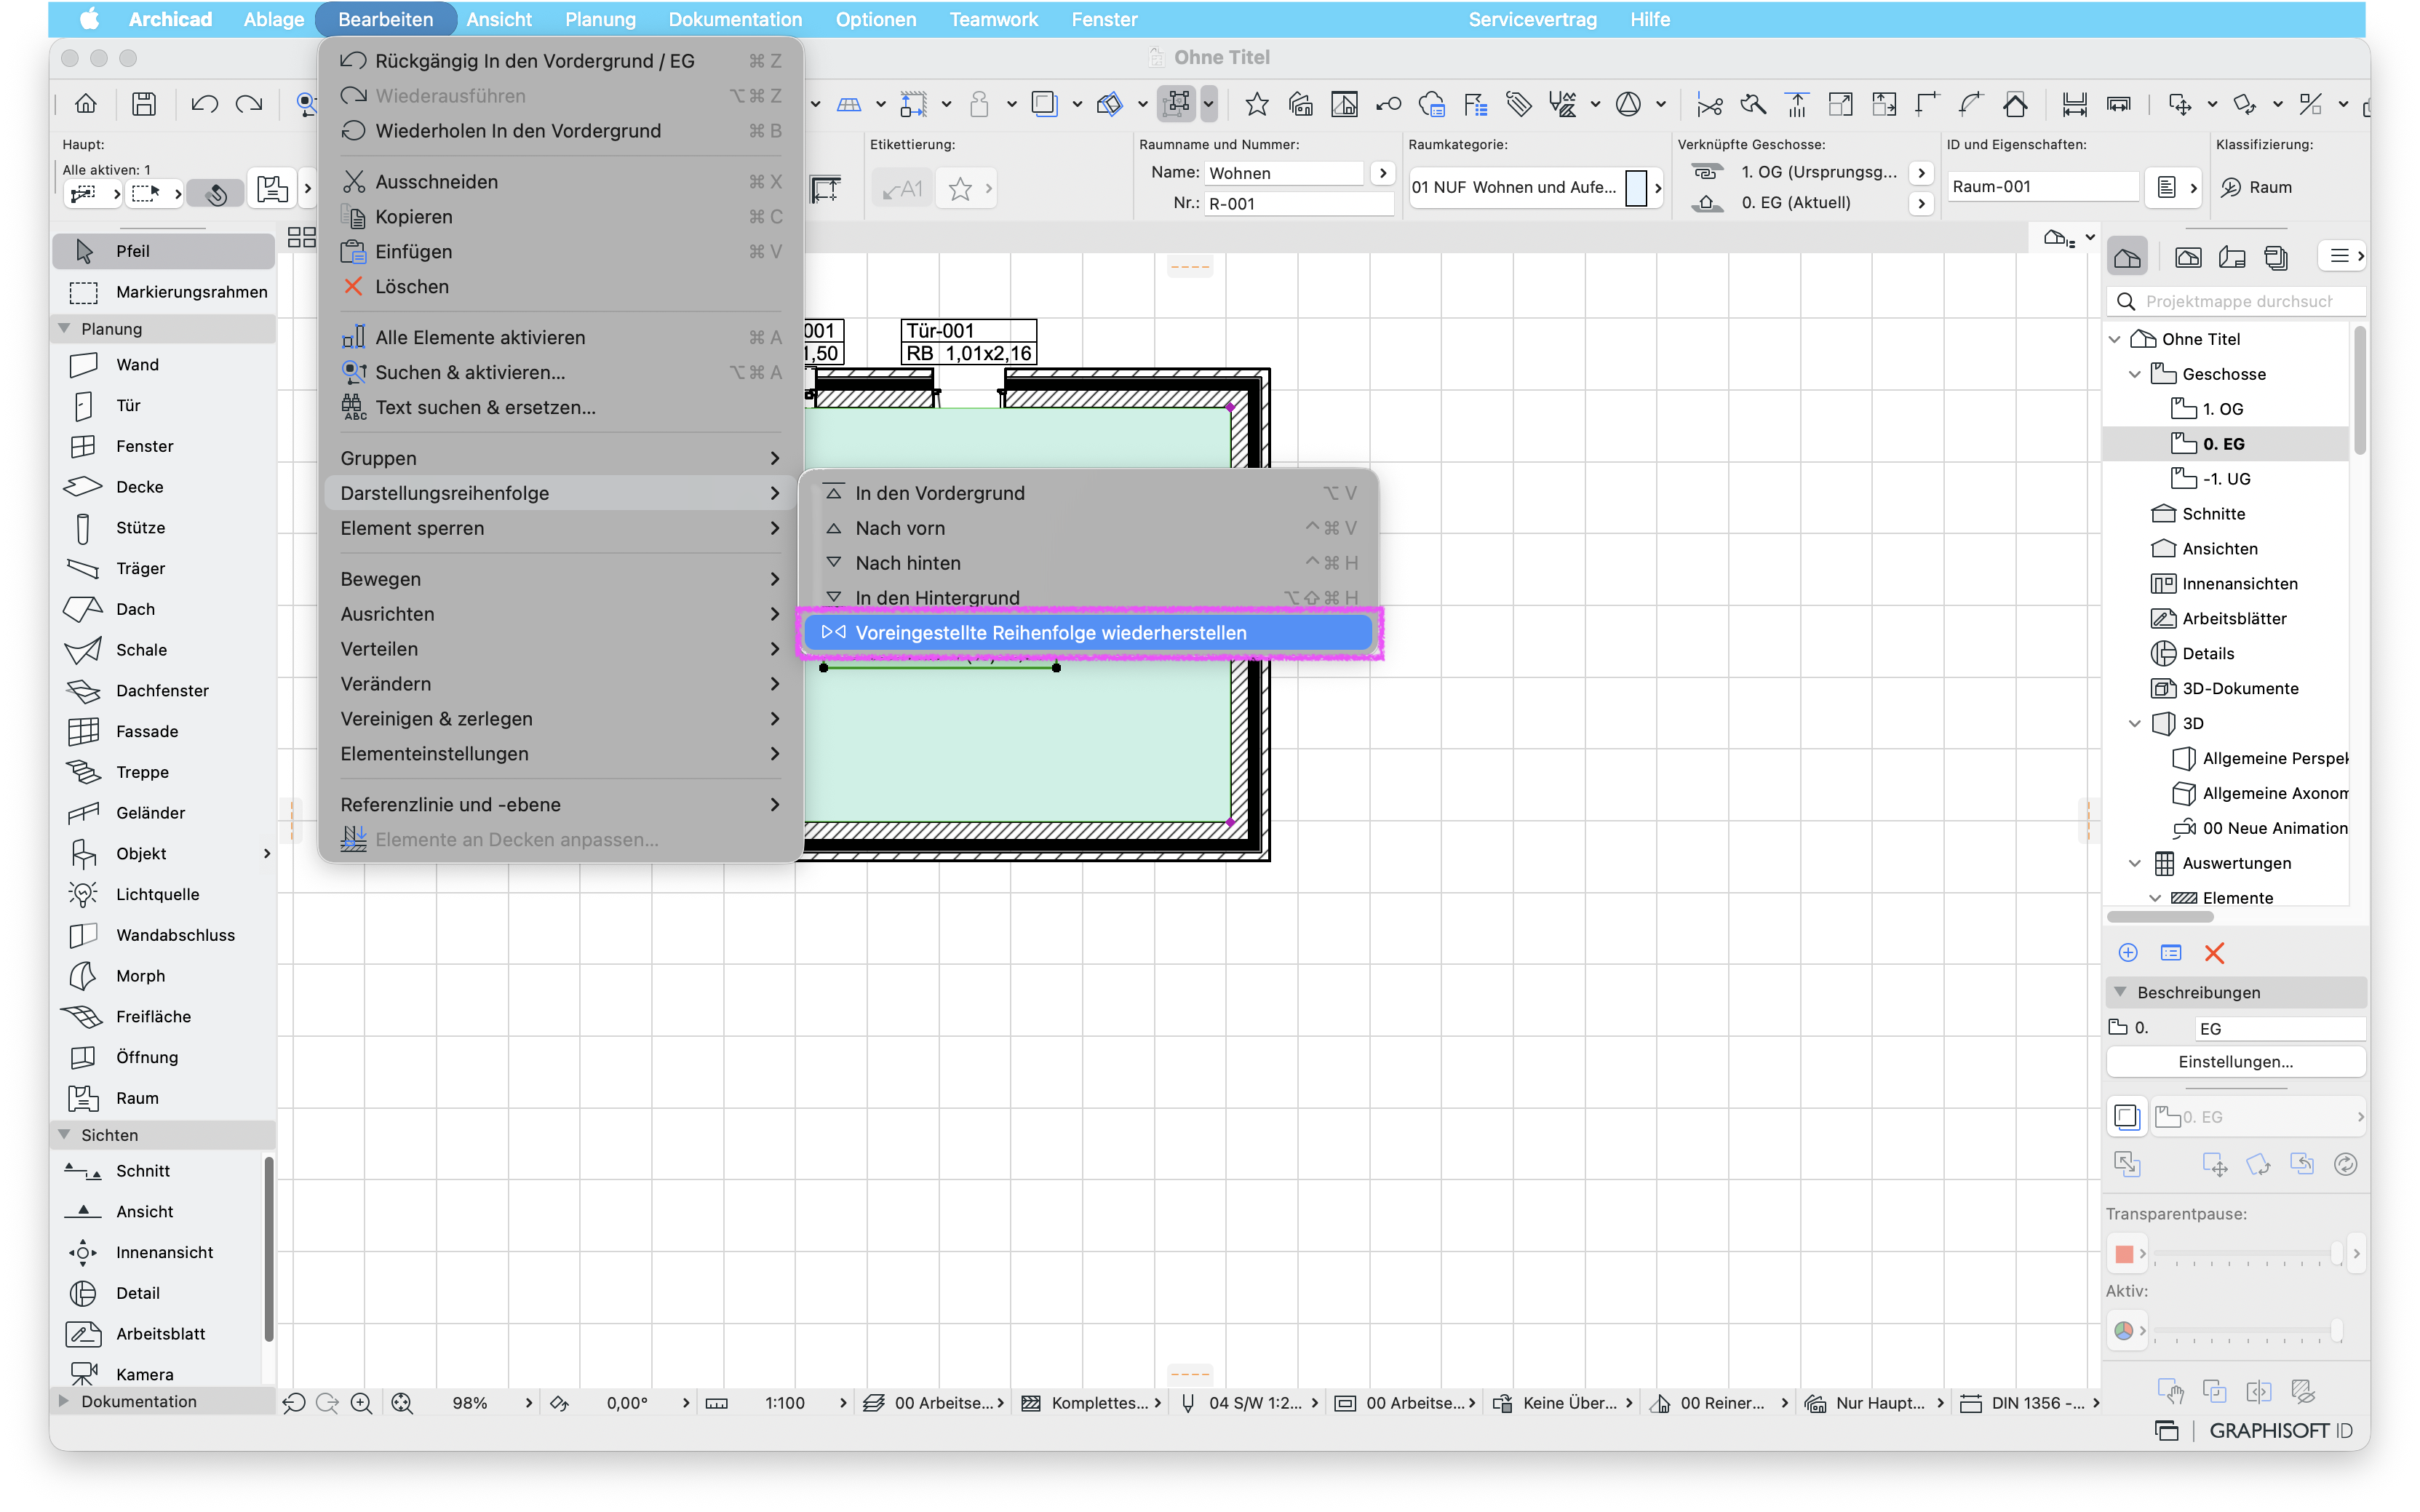Select the Morph tool

pyautogui.click(x=163, y=976)
